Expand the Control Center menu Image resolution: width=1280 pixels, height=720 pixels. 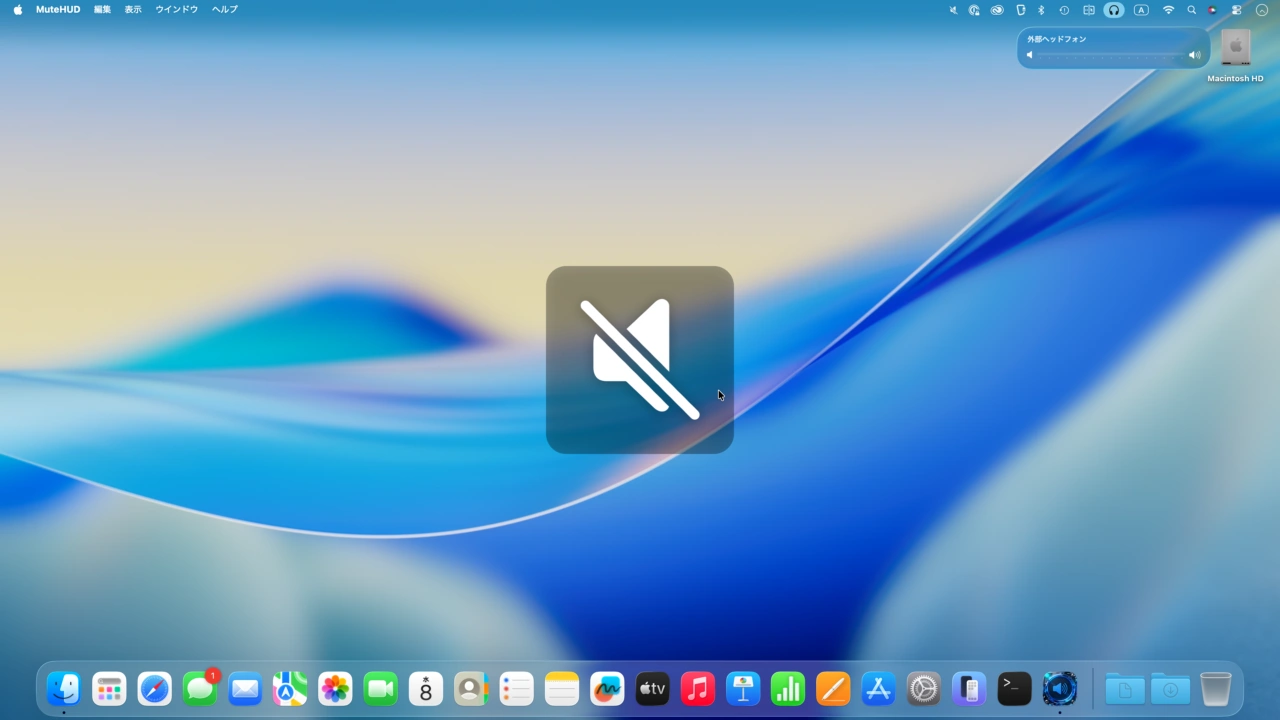click(x=1236, y=10)
